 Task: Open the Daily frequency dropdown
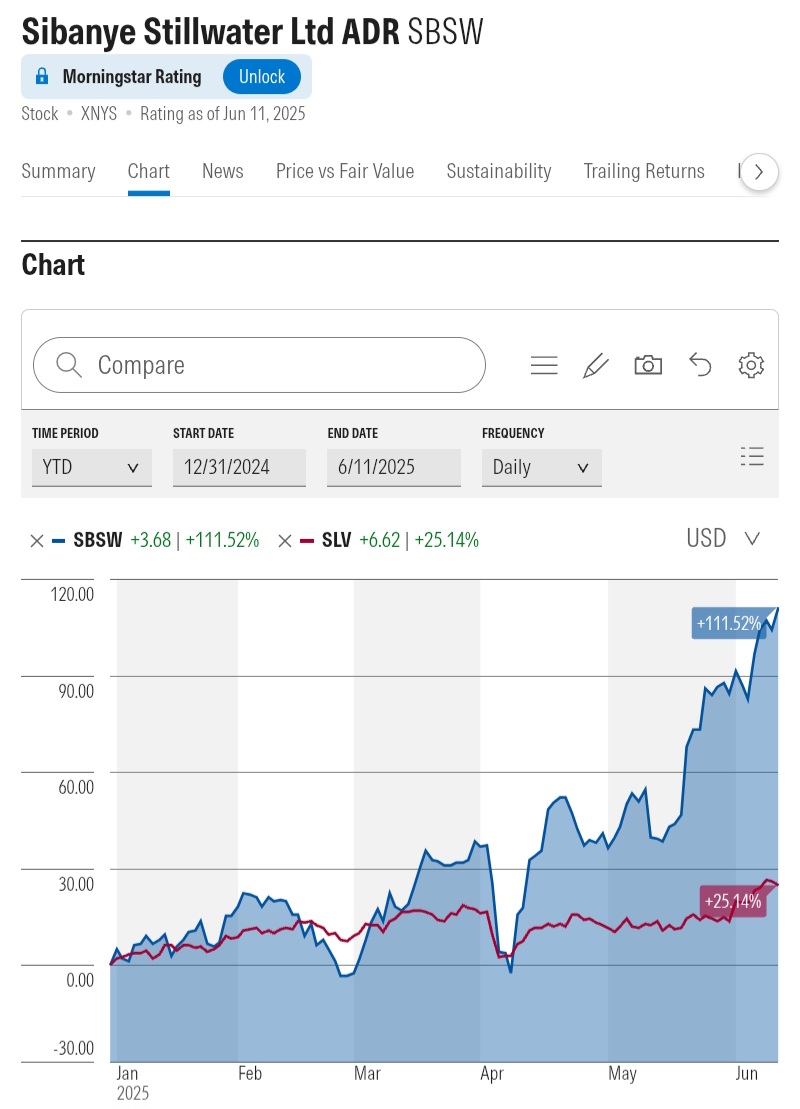pos(542,468)
